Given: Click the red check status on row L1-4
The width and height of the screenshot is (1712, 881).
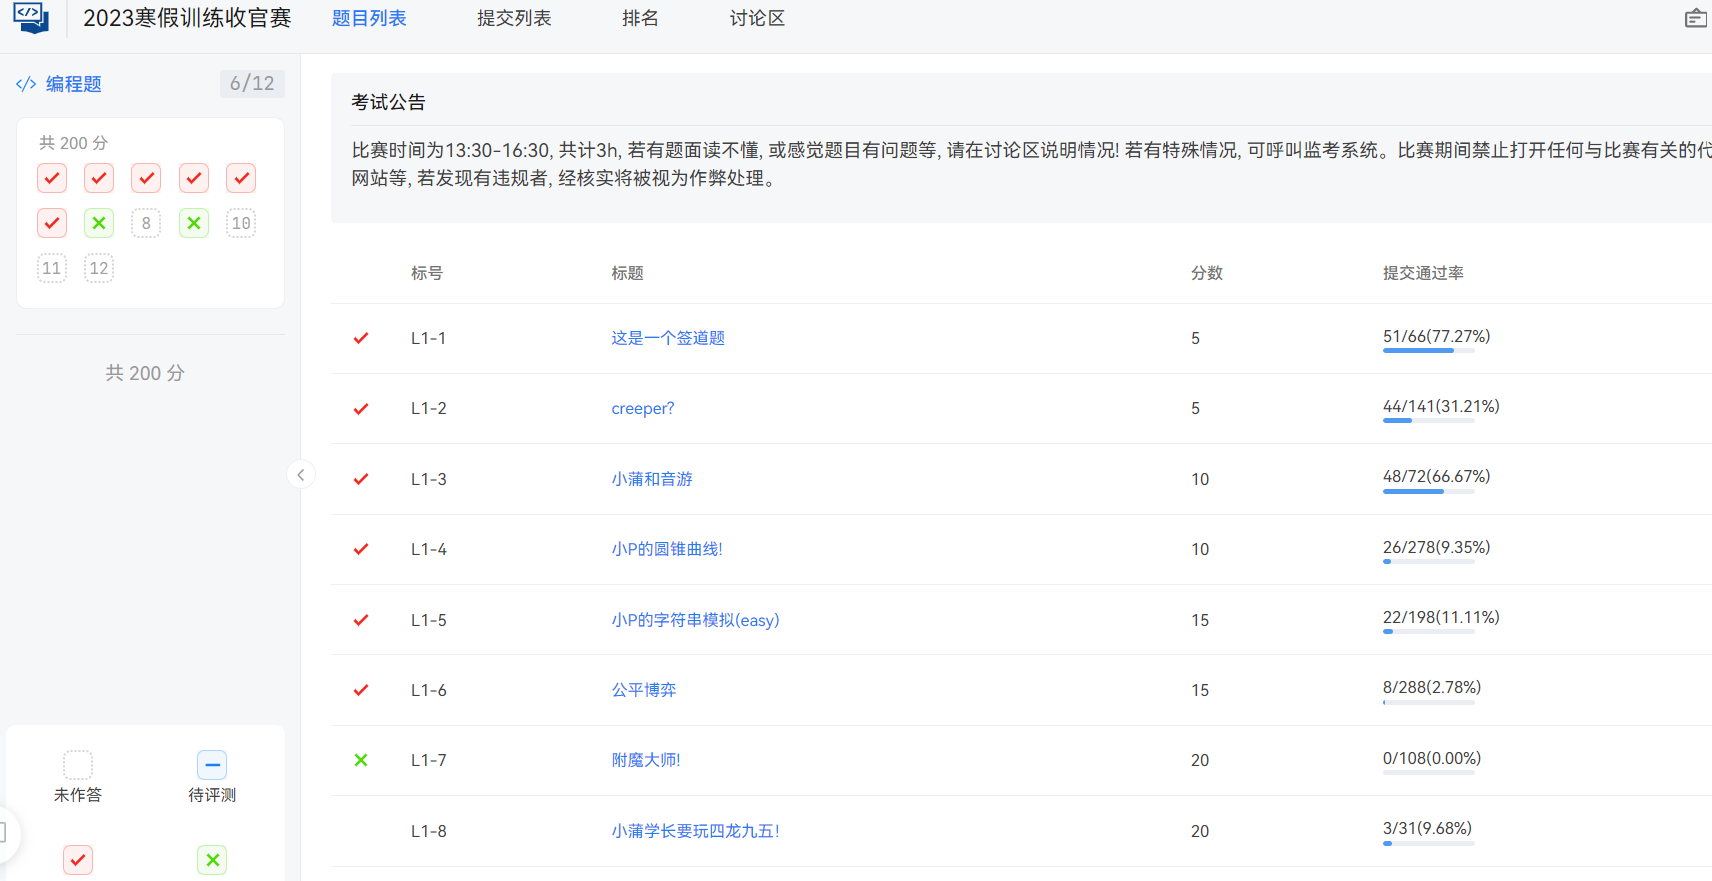Looking at the screenshot, I should click(361, 549).
